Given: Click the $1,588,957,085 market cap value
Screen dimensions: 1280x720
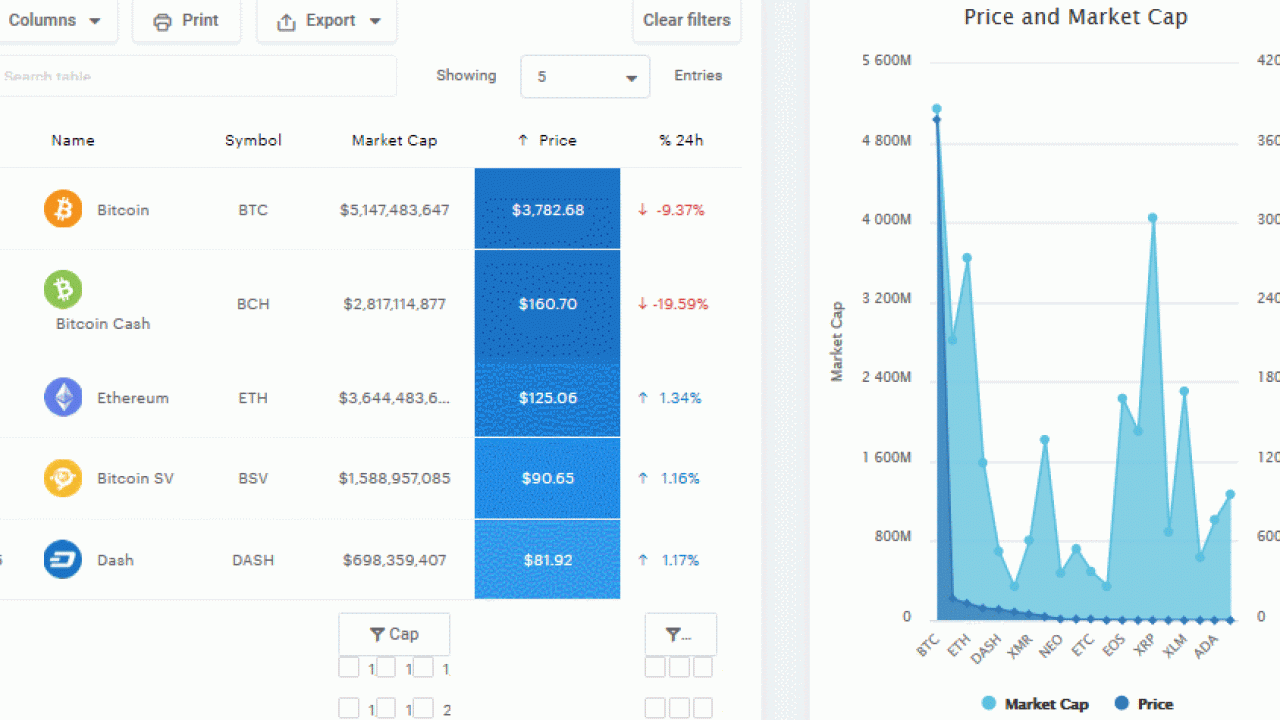Looking at the screenshot, I should (394, 478).
